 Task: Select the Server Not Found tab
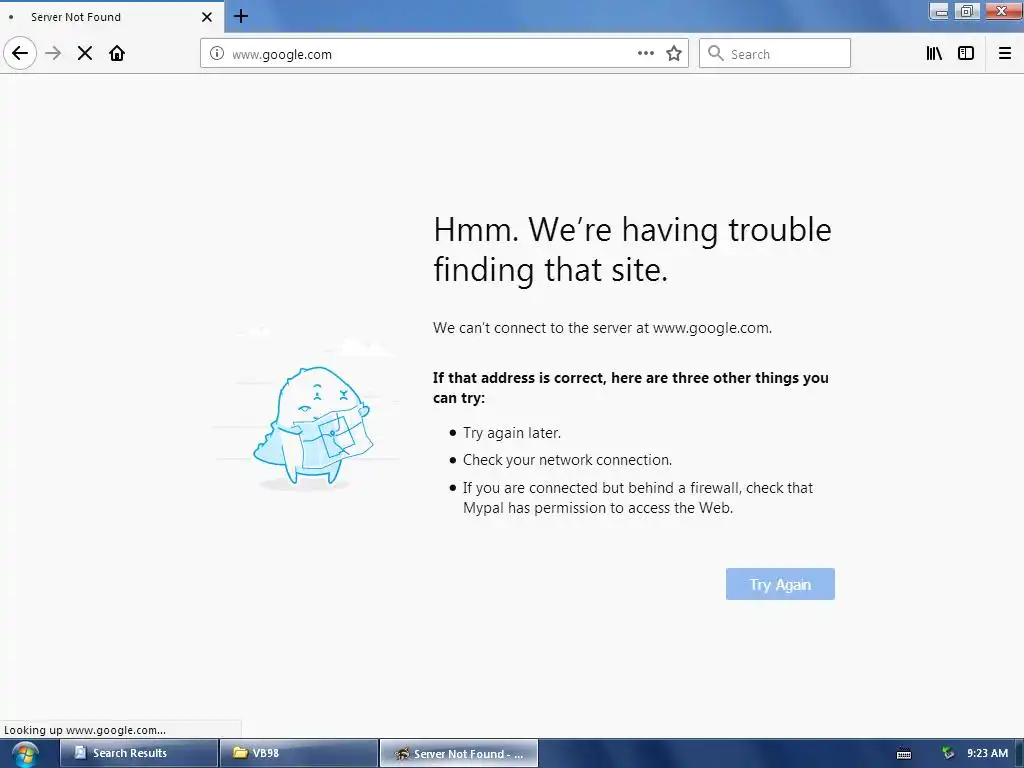pyautogui.click(x=112, y=17)
